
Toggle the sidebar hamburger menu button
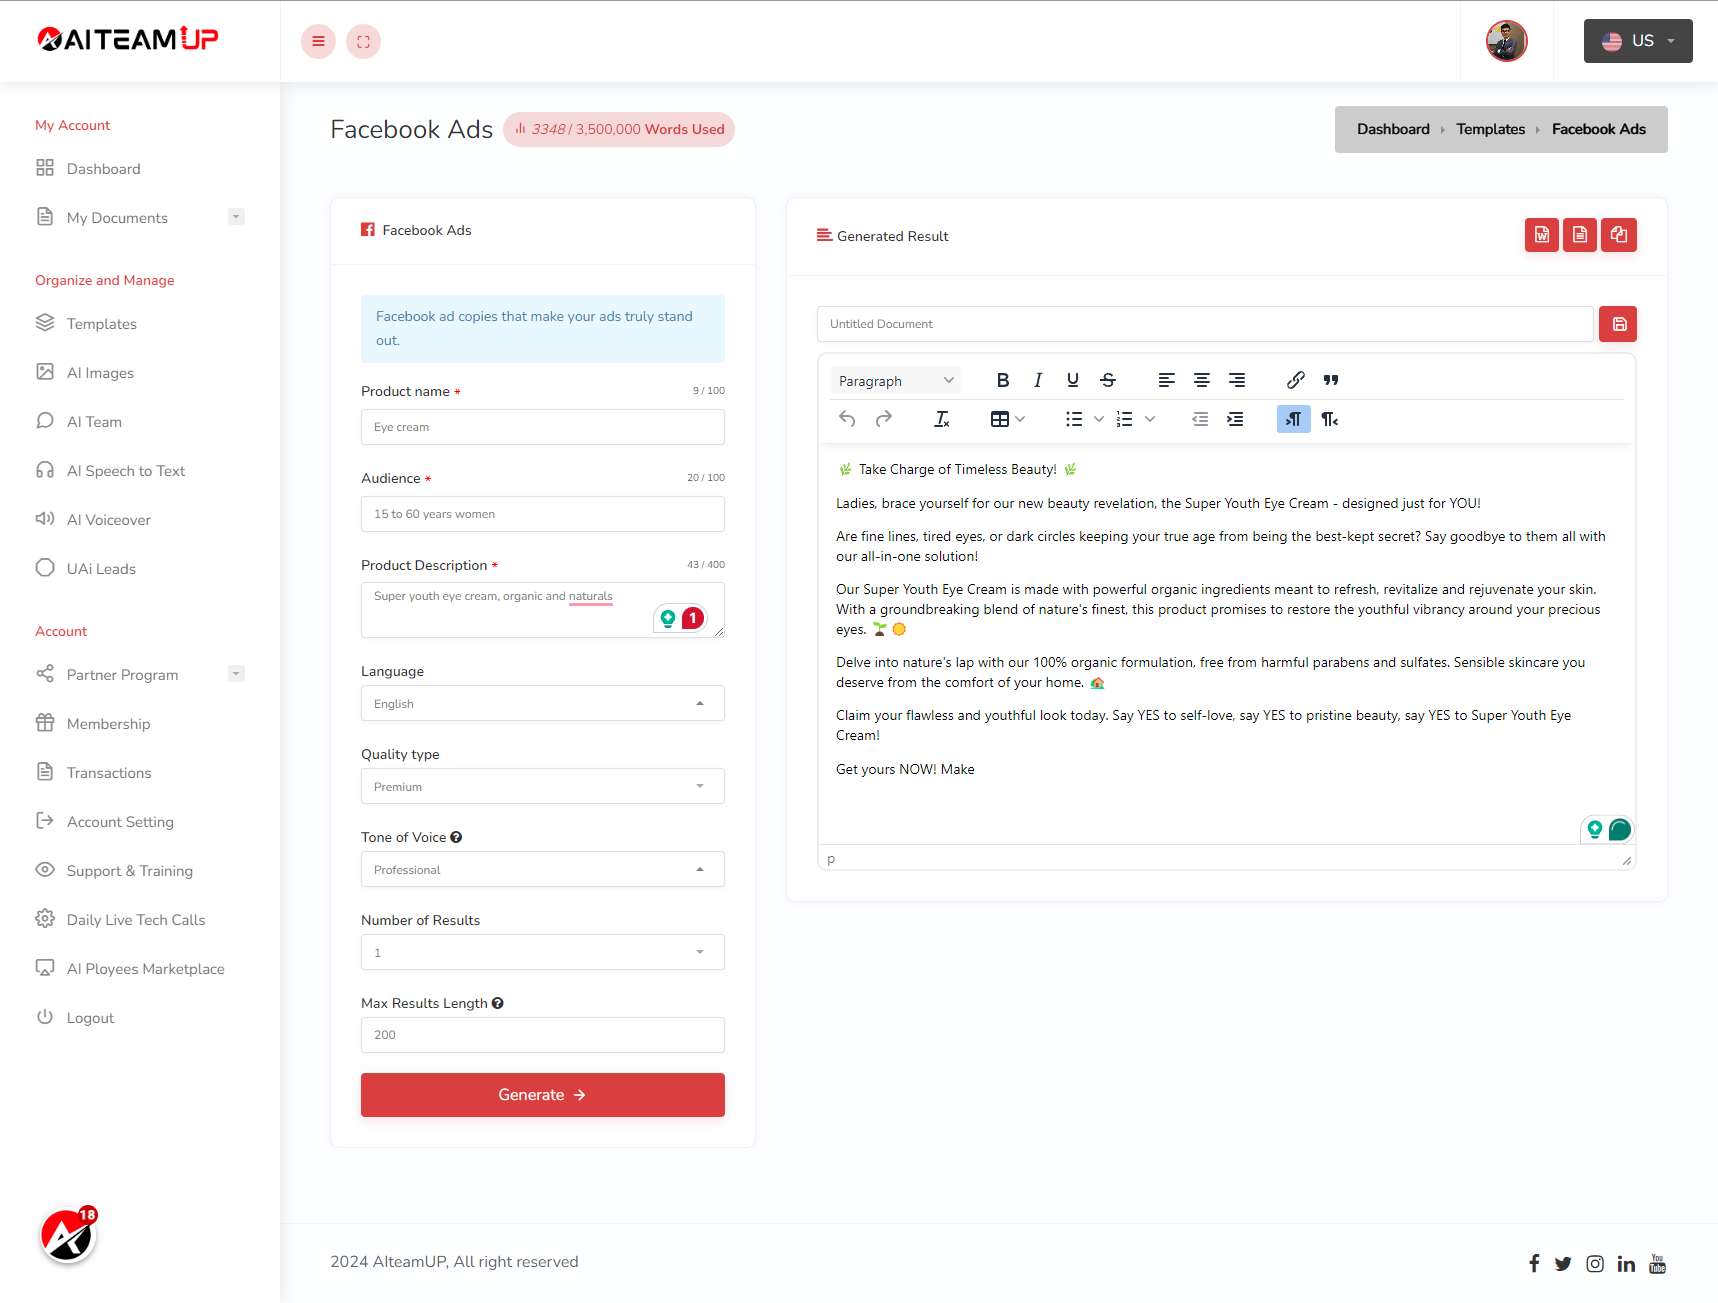coord(318,41)
